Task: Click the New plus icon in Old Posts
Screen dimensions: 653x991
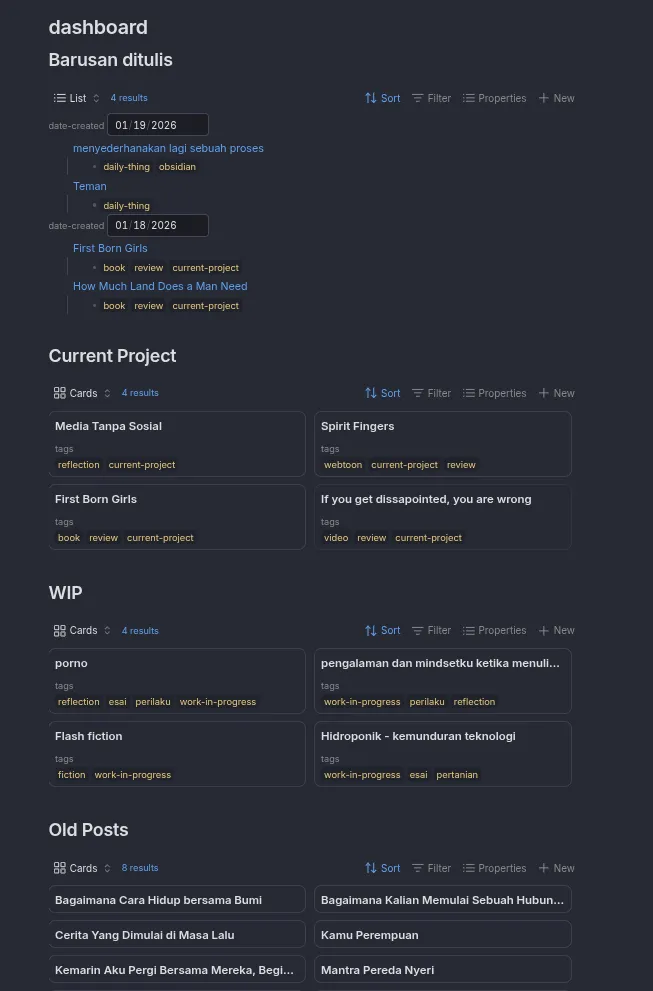Action: tap(544, 868)
